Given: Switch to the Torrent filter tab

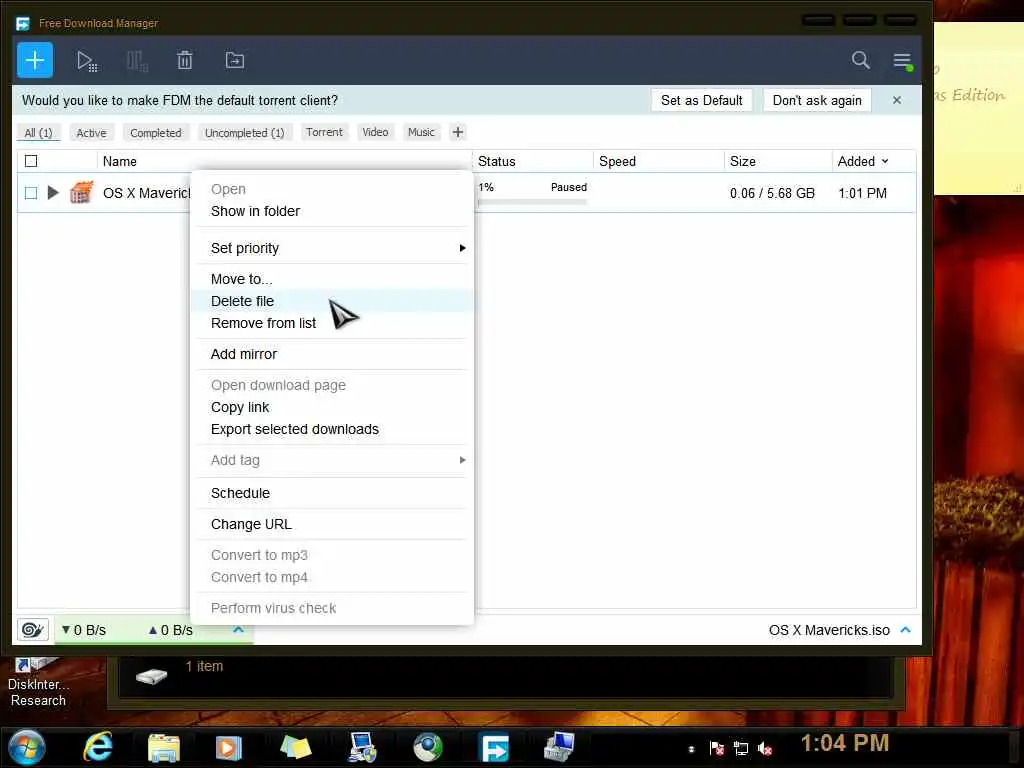Looking at the screenshot, I should click(325, 132).
